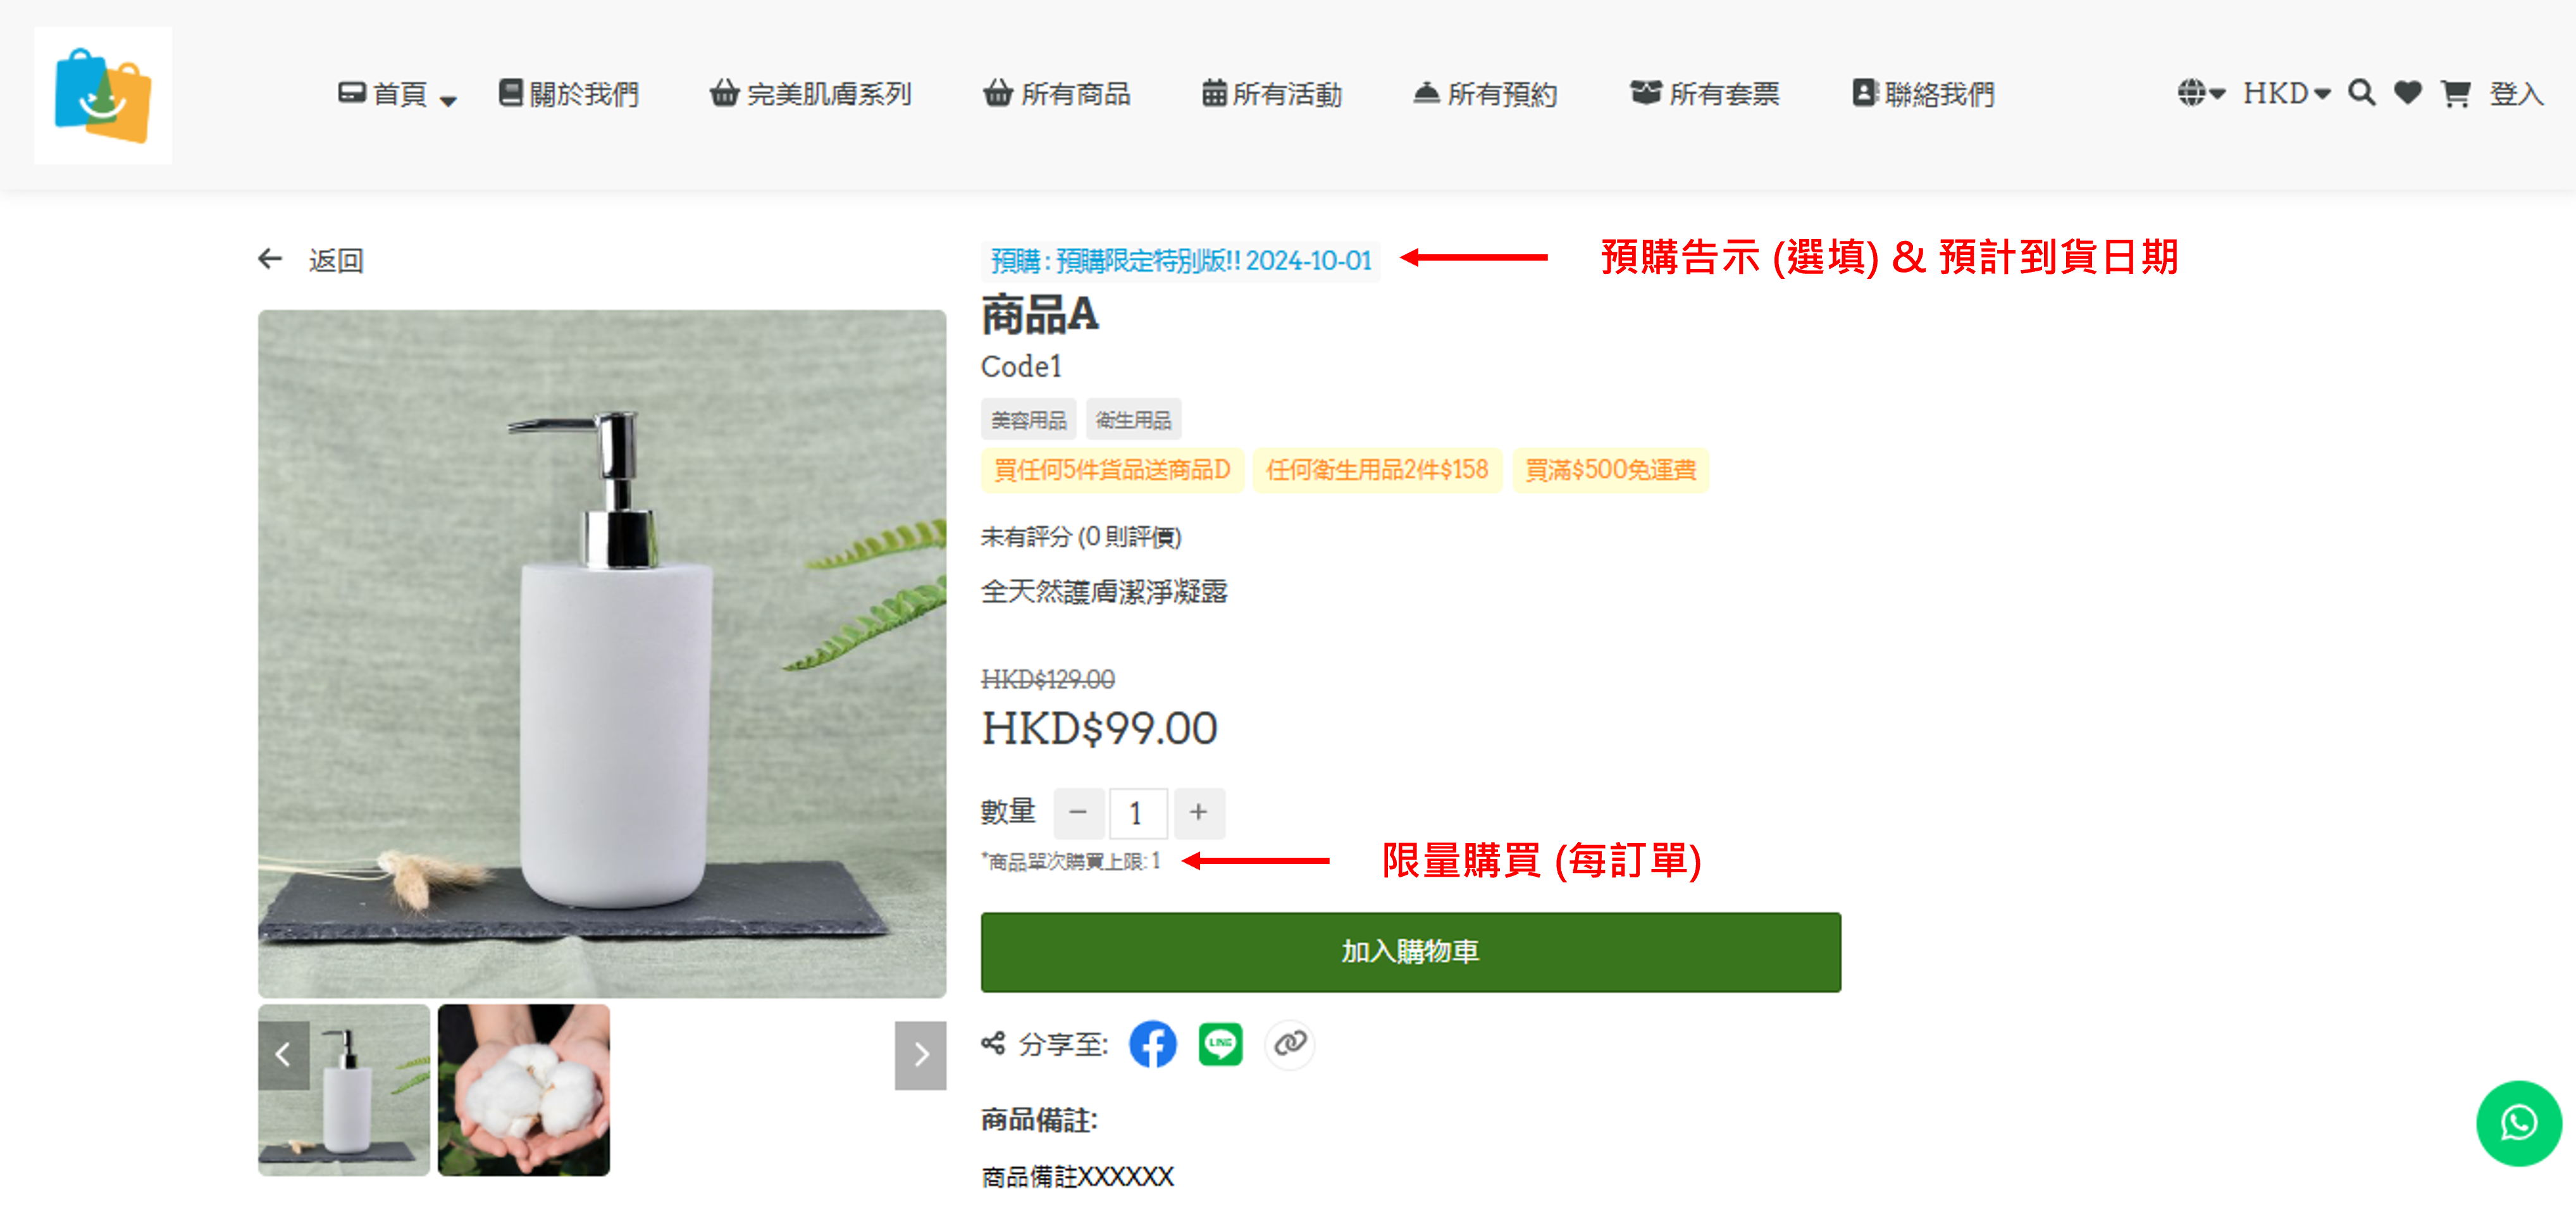Decrease quantity with minus button
Image resolution: width=2576 pixels, height=1205 pixels.
(x=1078, y=812)
